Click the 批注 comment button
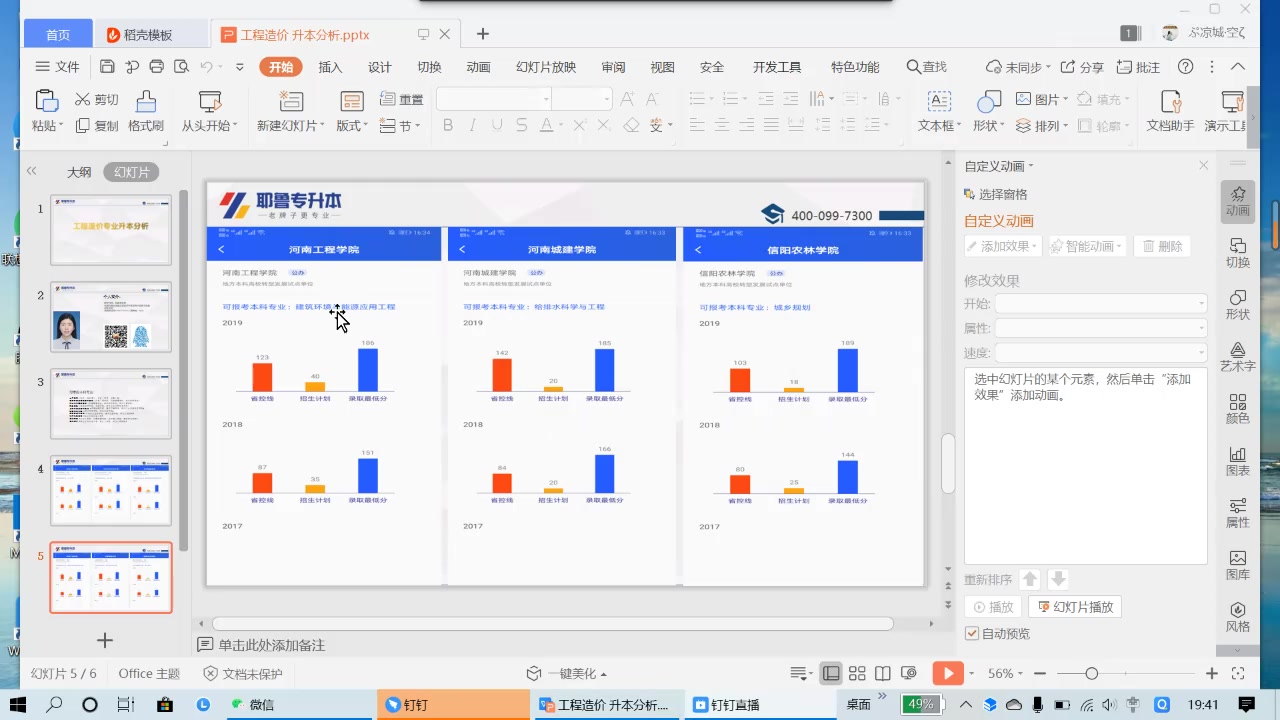This screenshot has height=720, width=1280. pos(1138,67)
